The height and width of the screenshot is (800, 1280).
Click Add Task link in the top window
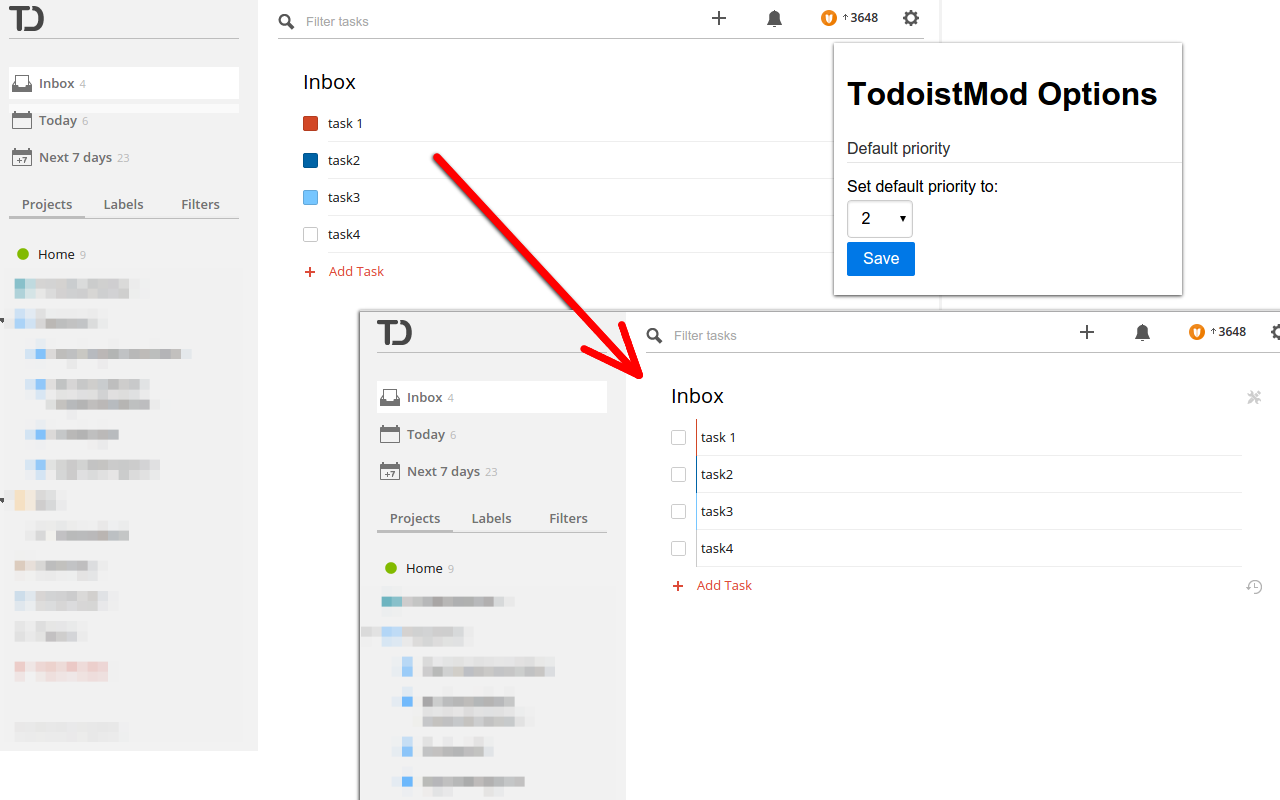356,272
